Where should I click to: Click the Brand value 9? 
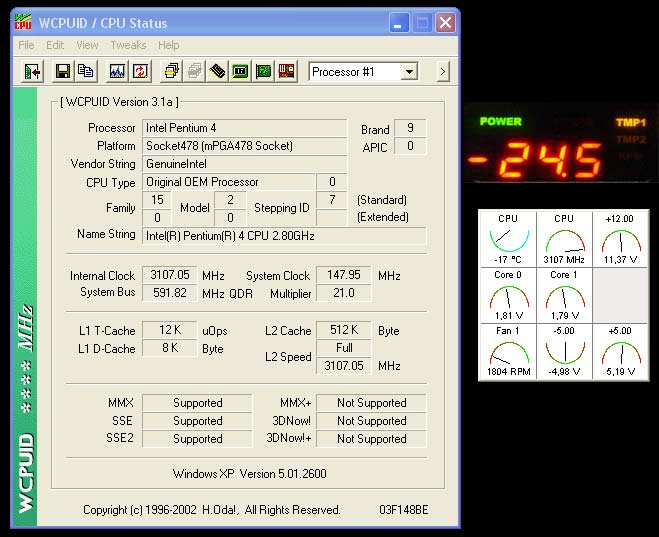(x=410, y=128)
